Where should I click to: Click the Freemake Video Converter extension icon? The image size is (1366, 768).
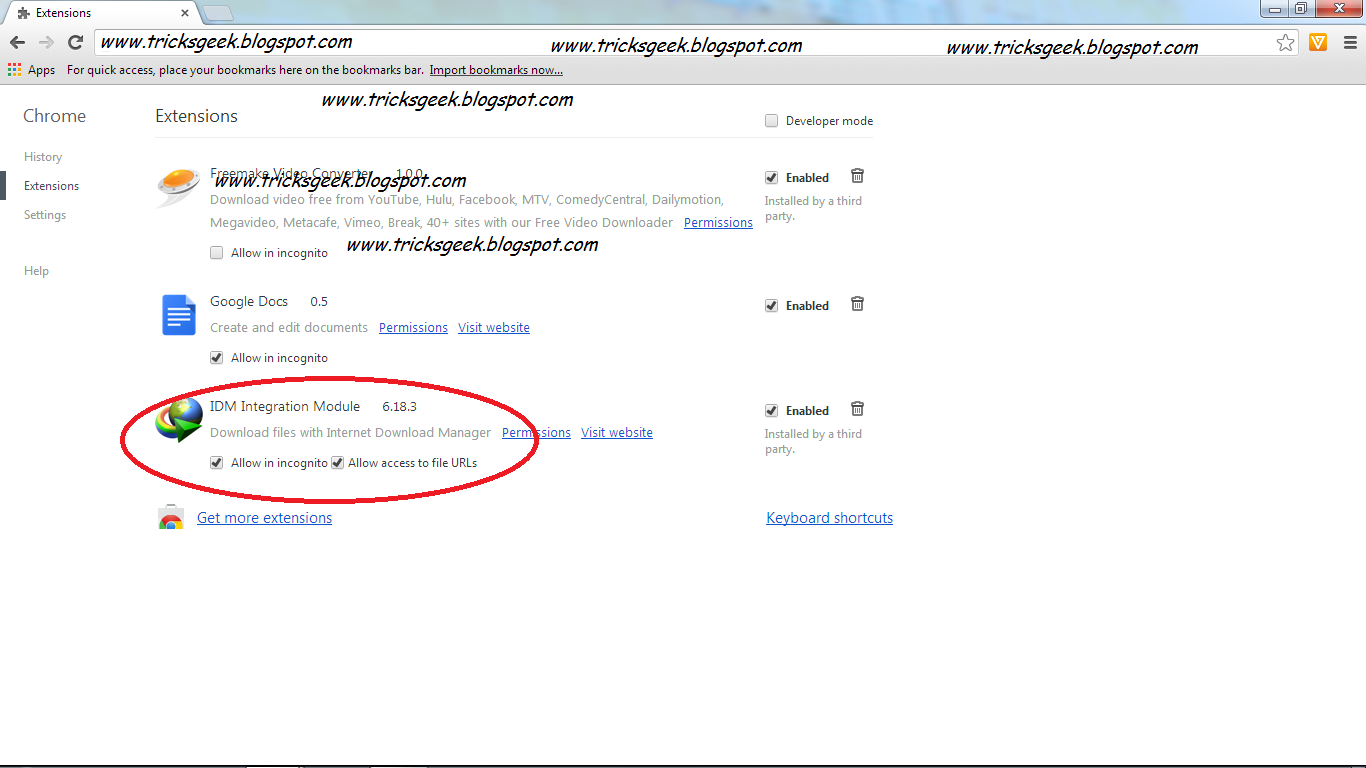coord(178,187)
